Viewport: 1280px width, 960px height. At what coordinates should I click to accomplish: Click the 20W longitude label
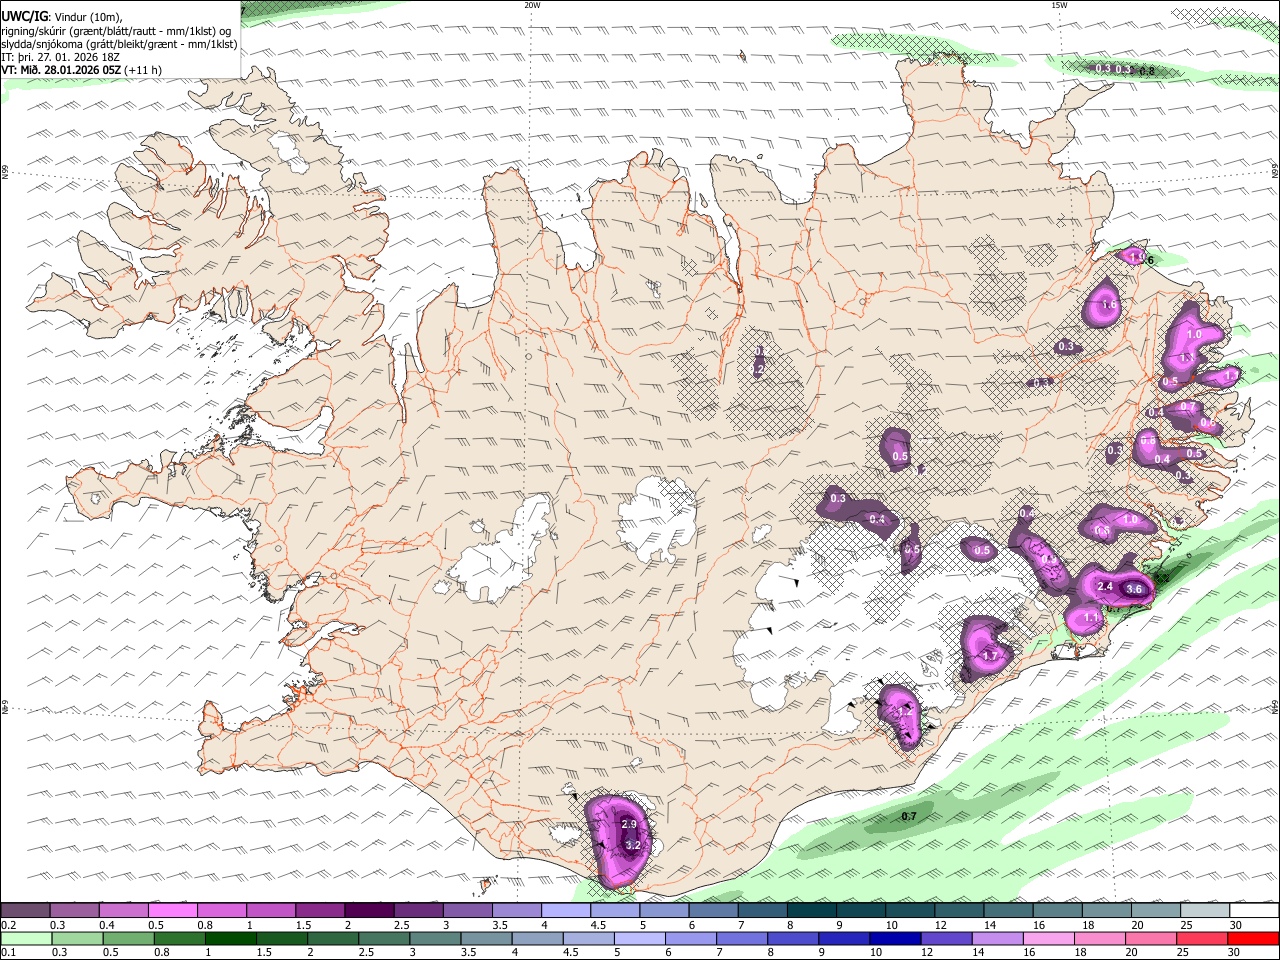(x=532, y=5)
